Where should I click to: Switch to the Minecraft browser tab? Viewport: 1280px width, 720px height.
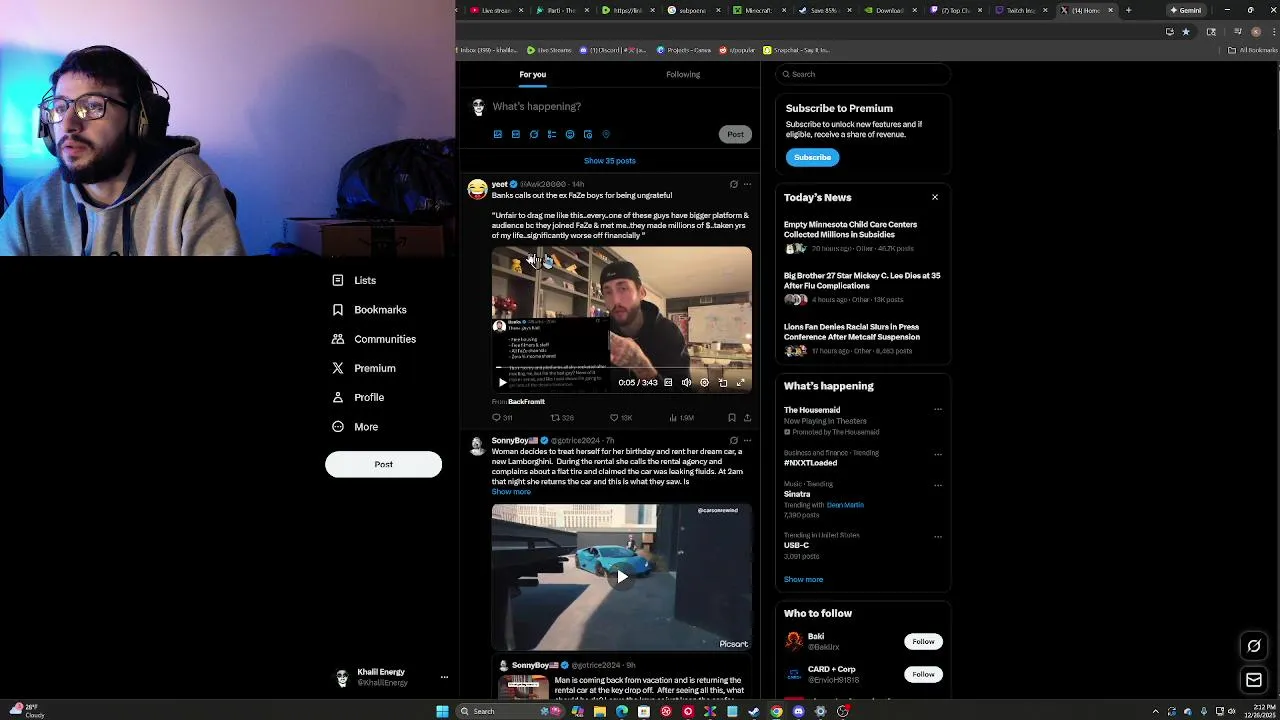coord(753,10)
